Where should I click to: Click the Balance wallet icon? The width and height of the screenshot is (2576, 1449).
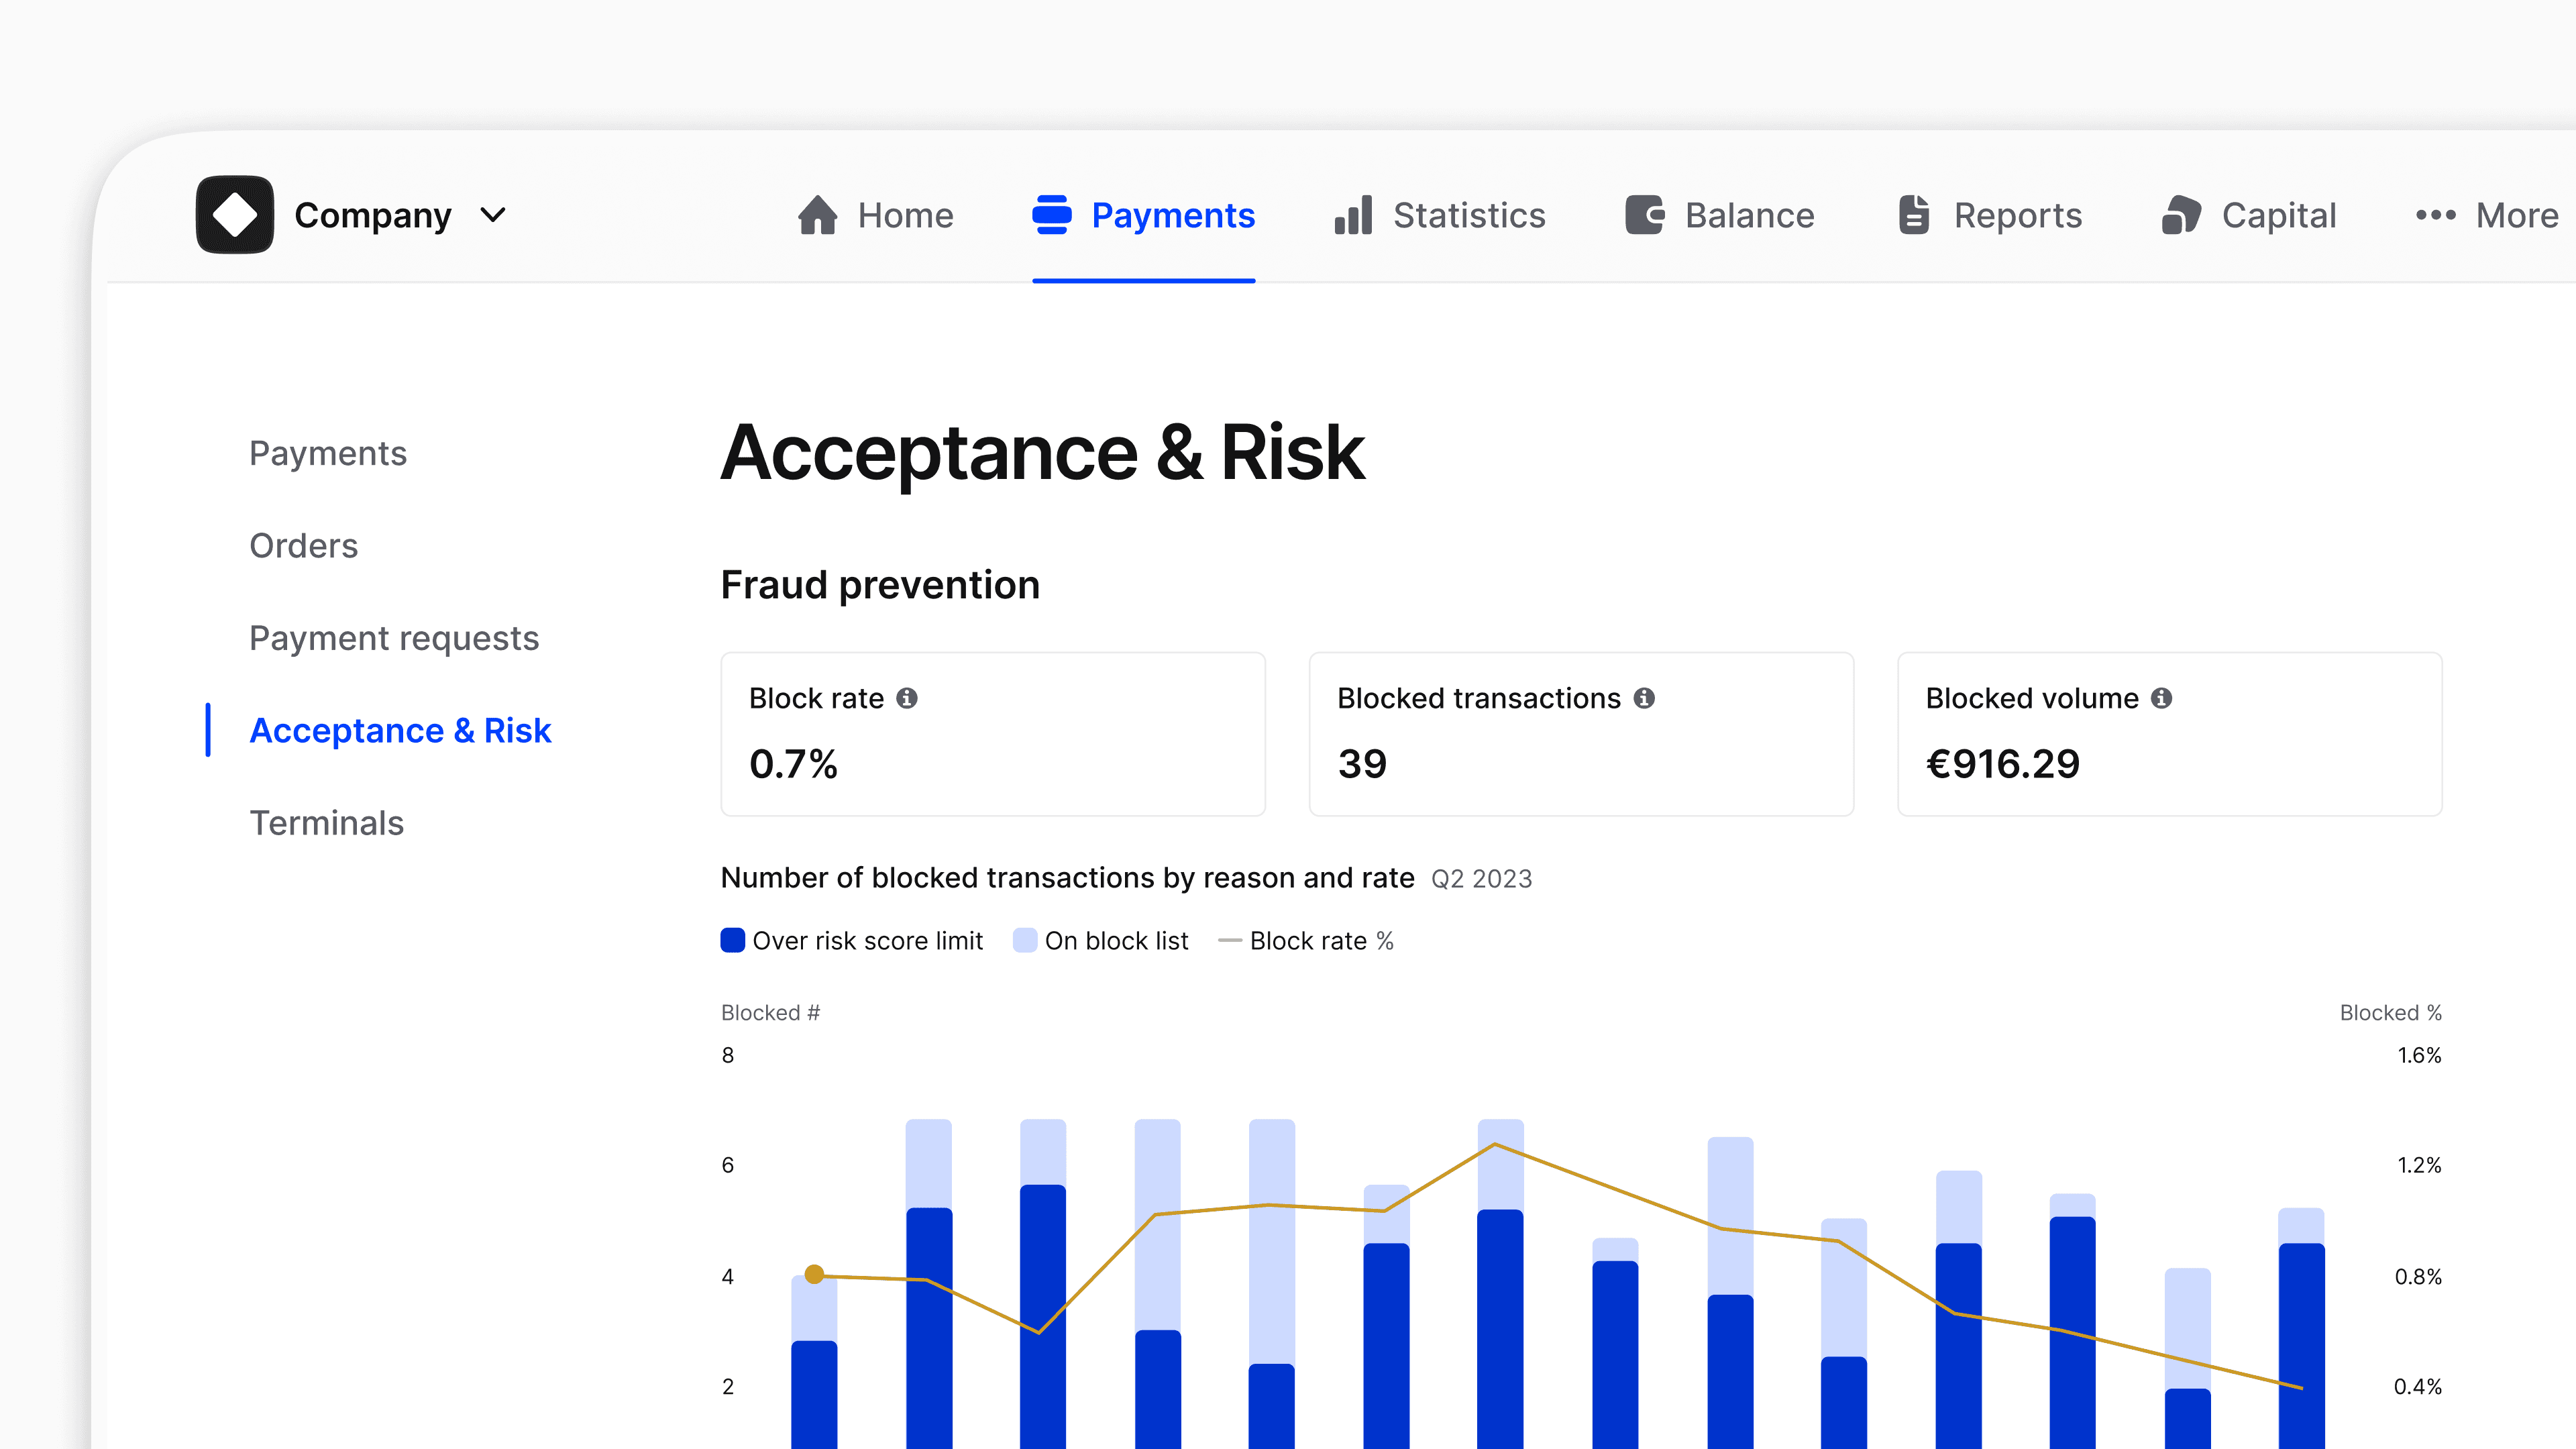(1644, 215)
